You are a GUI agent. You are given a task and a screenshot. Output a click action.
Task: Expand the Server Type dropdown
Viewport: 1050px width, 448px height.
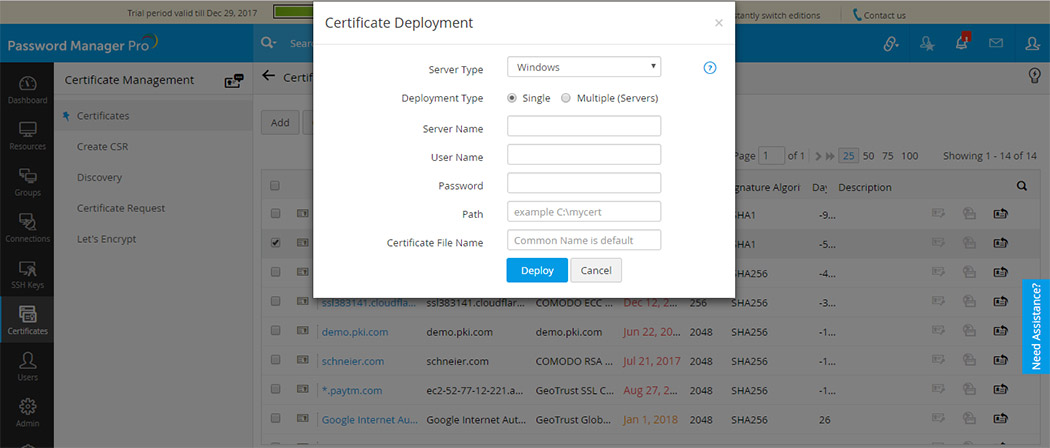tap(584, 67)
